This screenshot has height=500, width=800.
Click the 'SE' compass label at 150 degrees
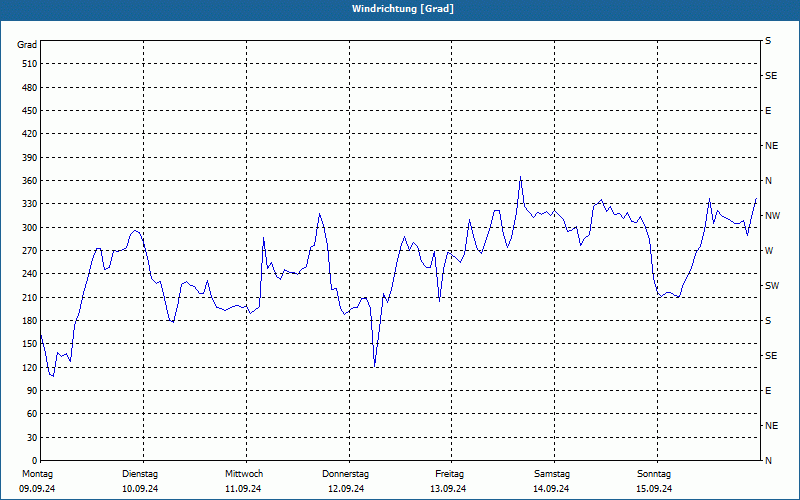771,356
